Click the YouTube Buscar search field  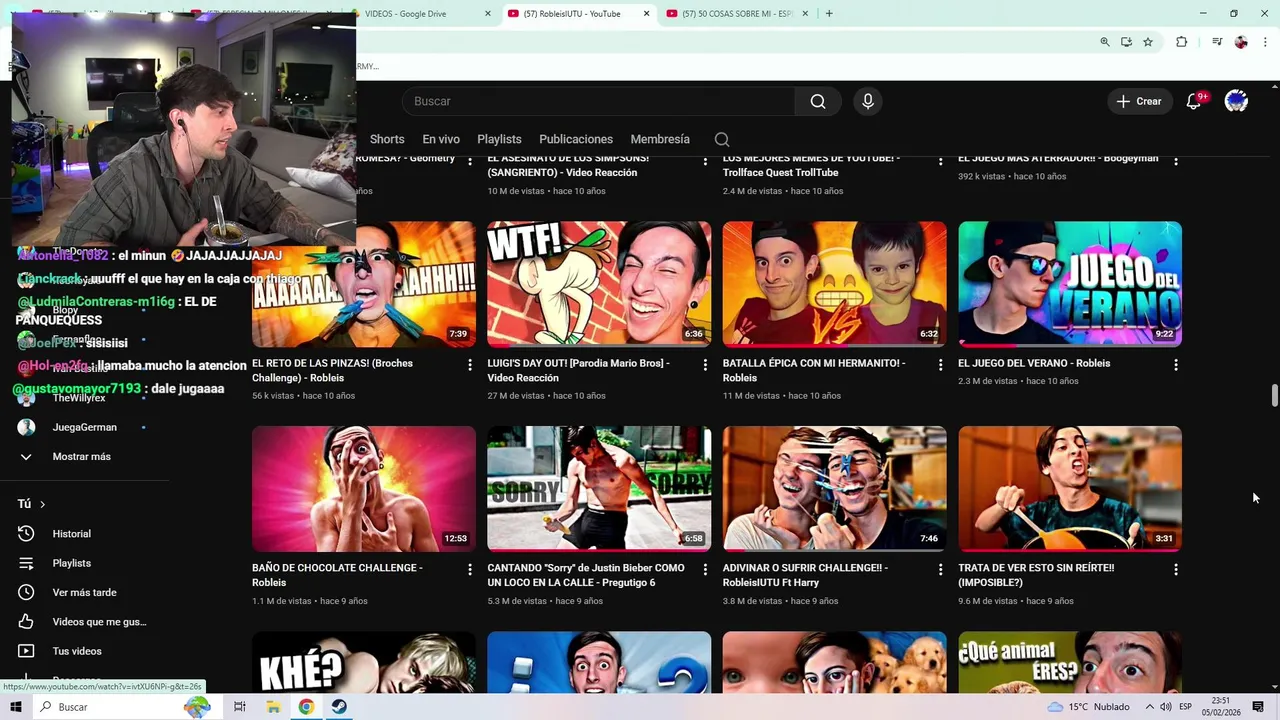coord(598,101)
